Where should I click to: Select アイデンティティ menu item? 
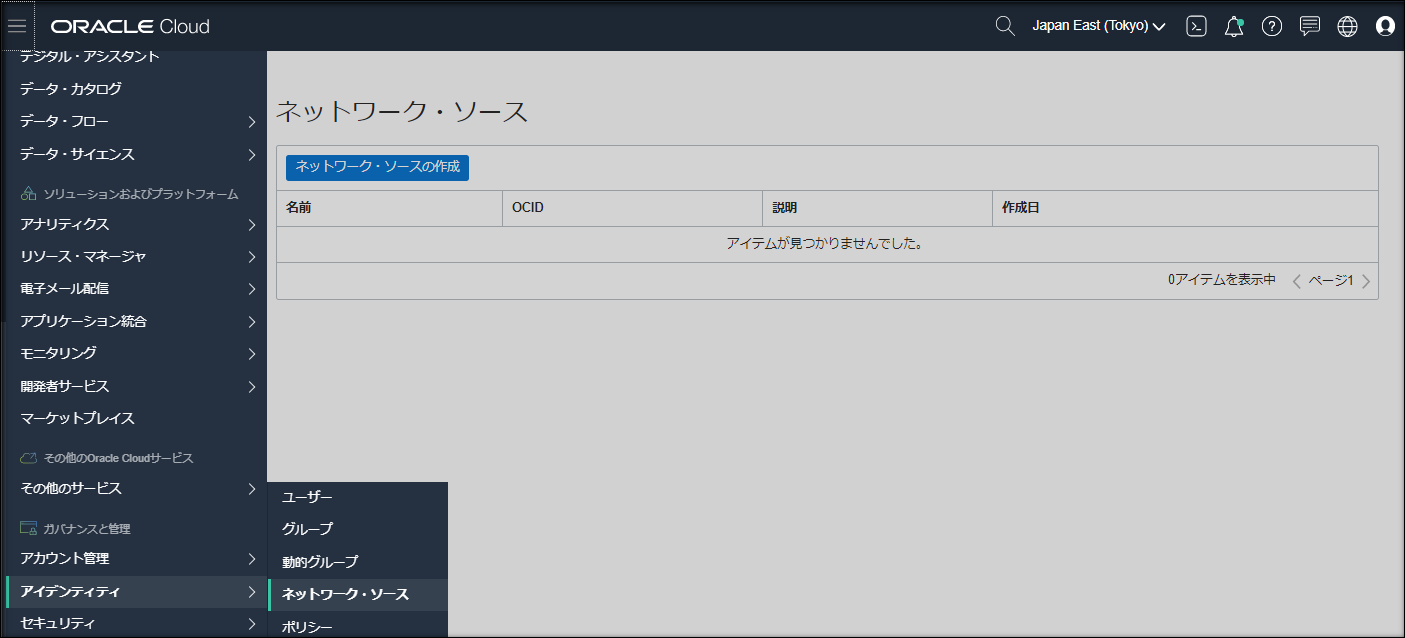136,592
